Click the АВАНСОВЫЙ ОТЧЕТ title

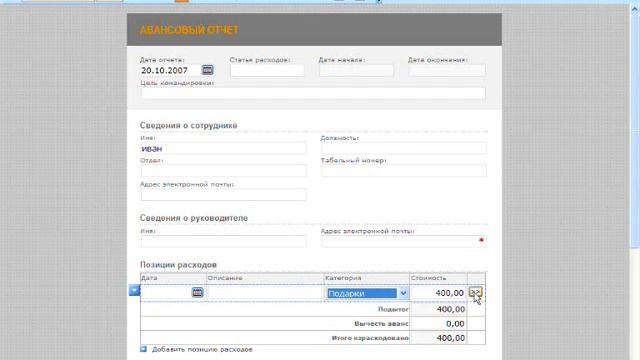[x=189, y=30]
